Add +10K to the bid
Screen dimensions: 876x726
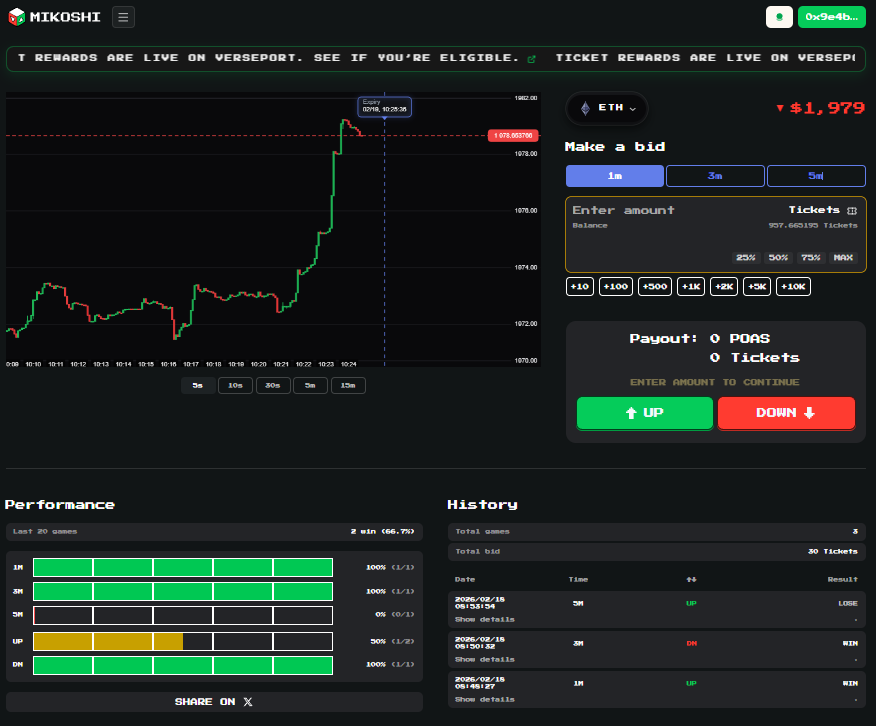[x=793, y=286]
